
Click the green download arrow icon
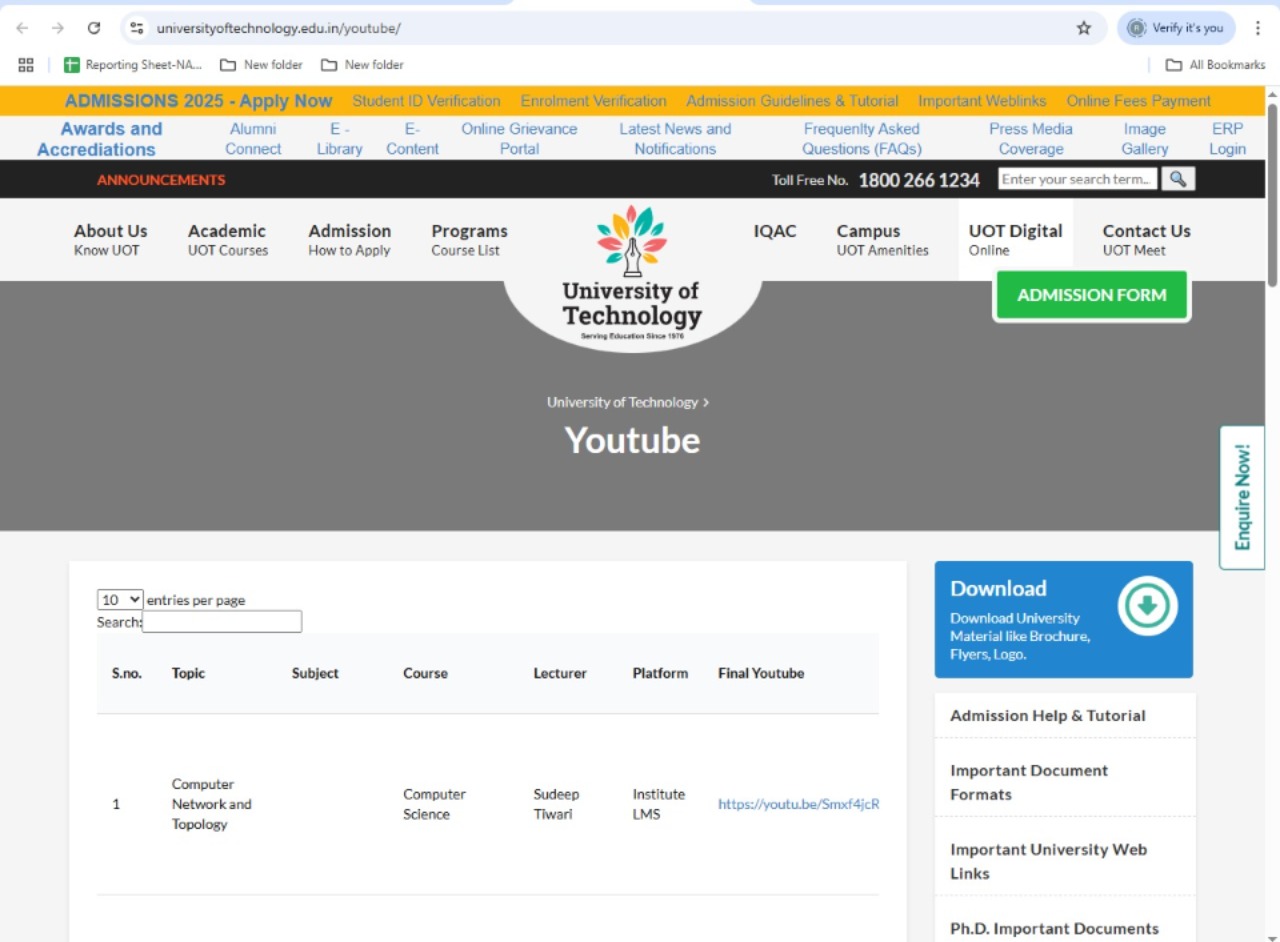(x=1147, y=606)
